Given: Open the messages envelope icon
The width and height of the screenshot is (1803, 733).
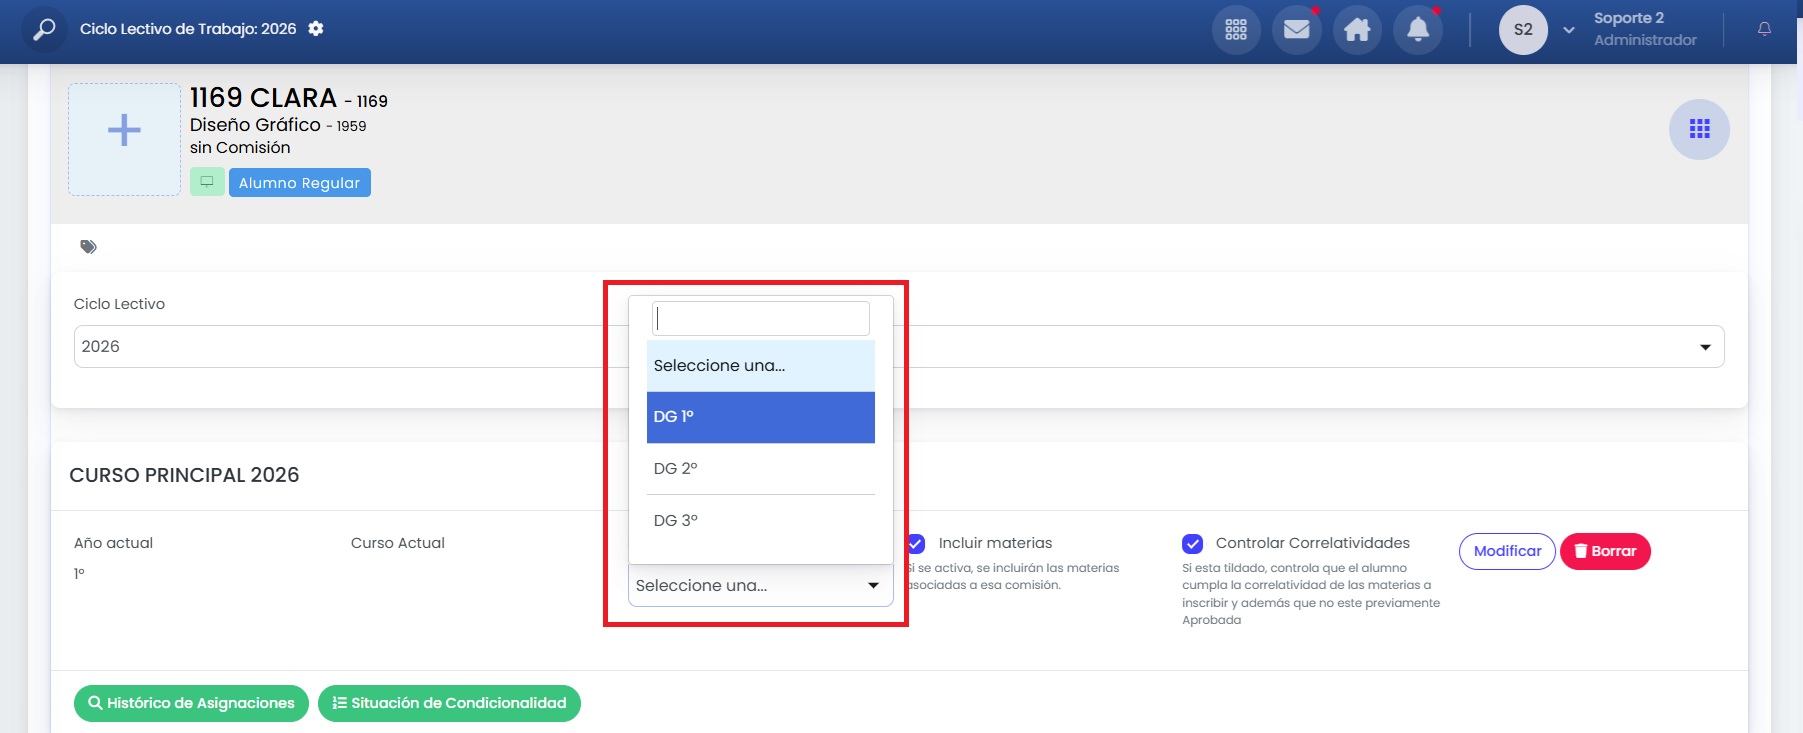Looking at the screenshot, I should [1297, 30].
